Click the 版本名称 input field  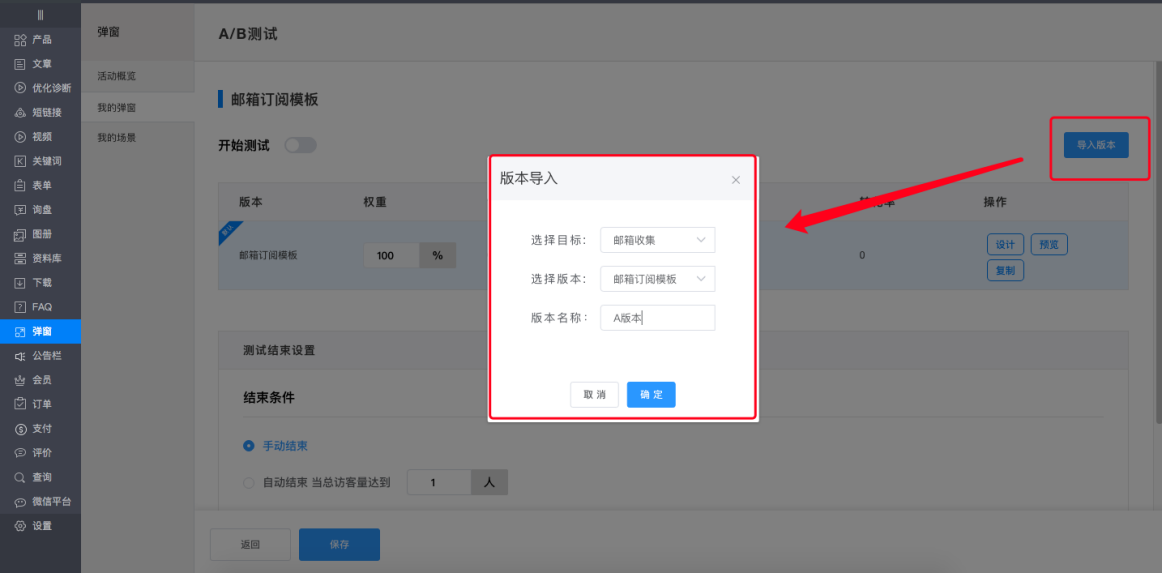pyautogui.click(x=658, y=318)
